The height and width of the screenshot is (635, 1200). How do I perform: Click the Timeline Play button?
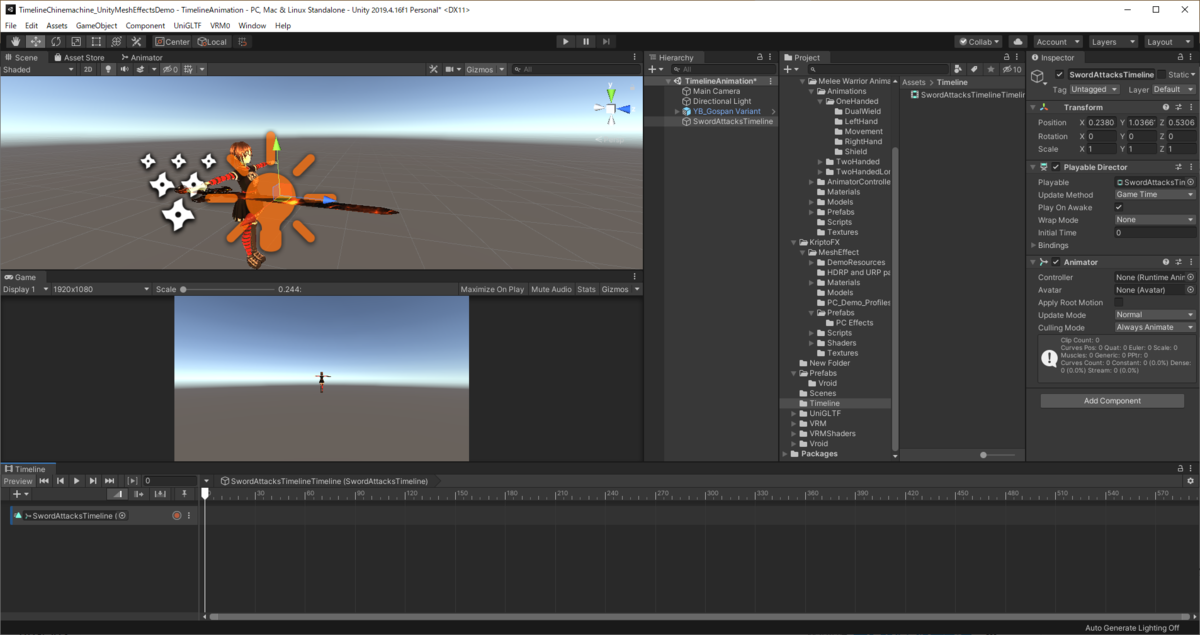pyautogui.click(x=76, y=481)
